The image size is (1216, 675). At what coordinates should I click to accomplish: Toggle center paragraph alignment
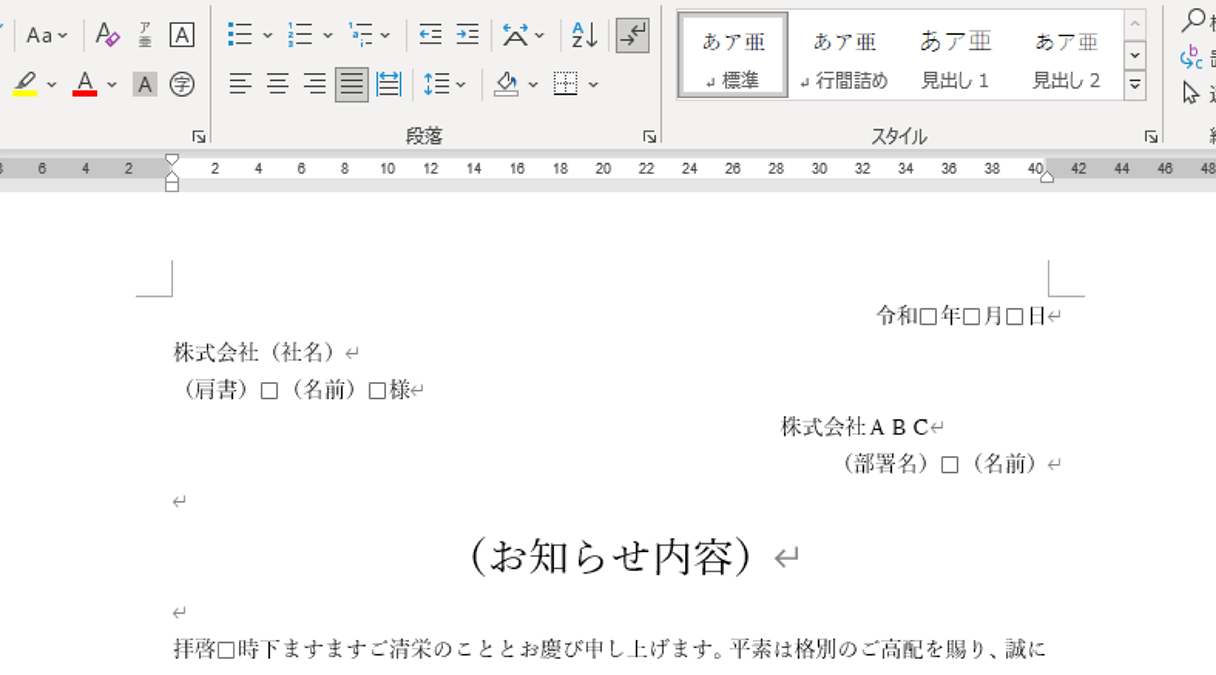pyautogui.click(x=275, y=84)
